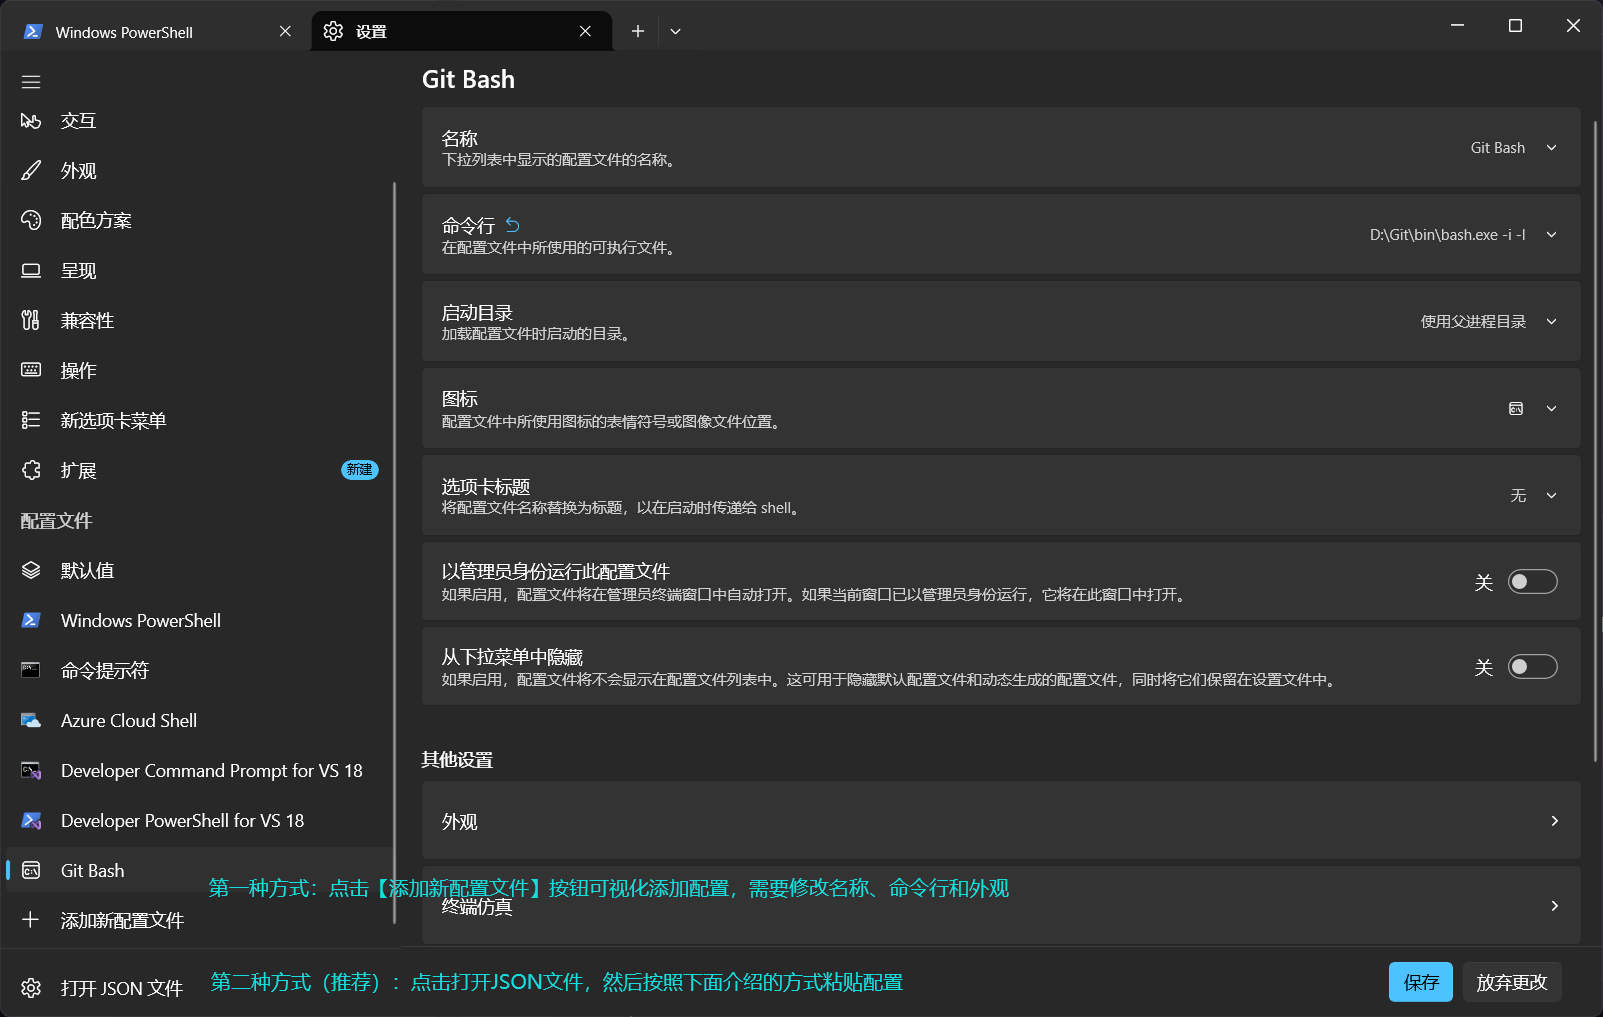
Task: Select 操作 in the settings sidebar
Action: tap(198, 371)
